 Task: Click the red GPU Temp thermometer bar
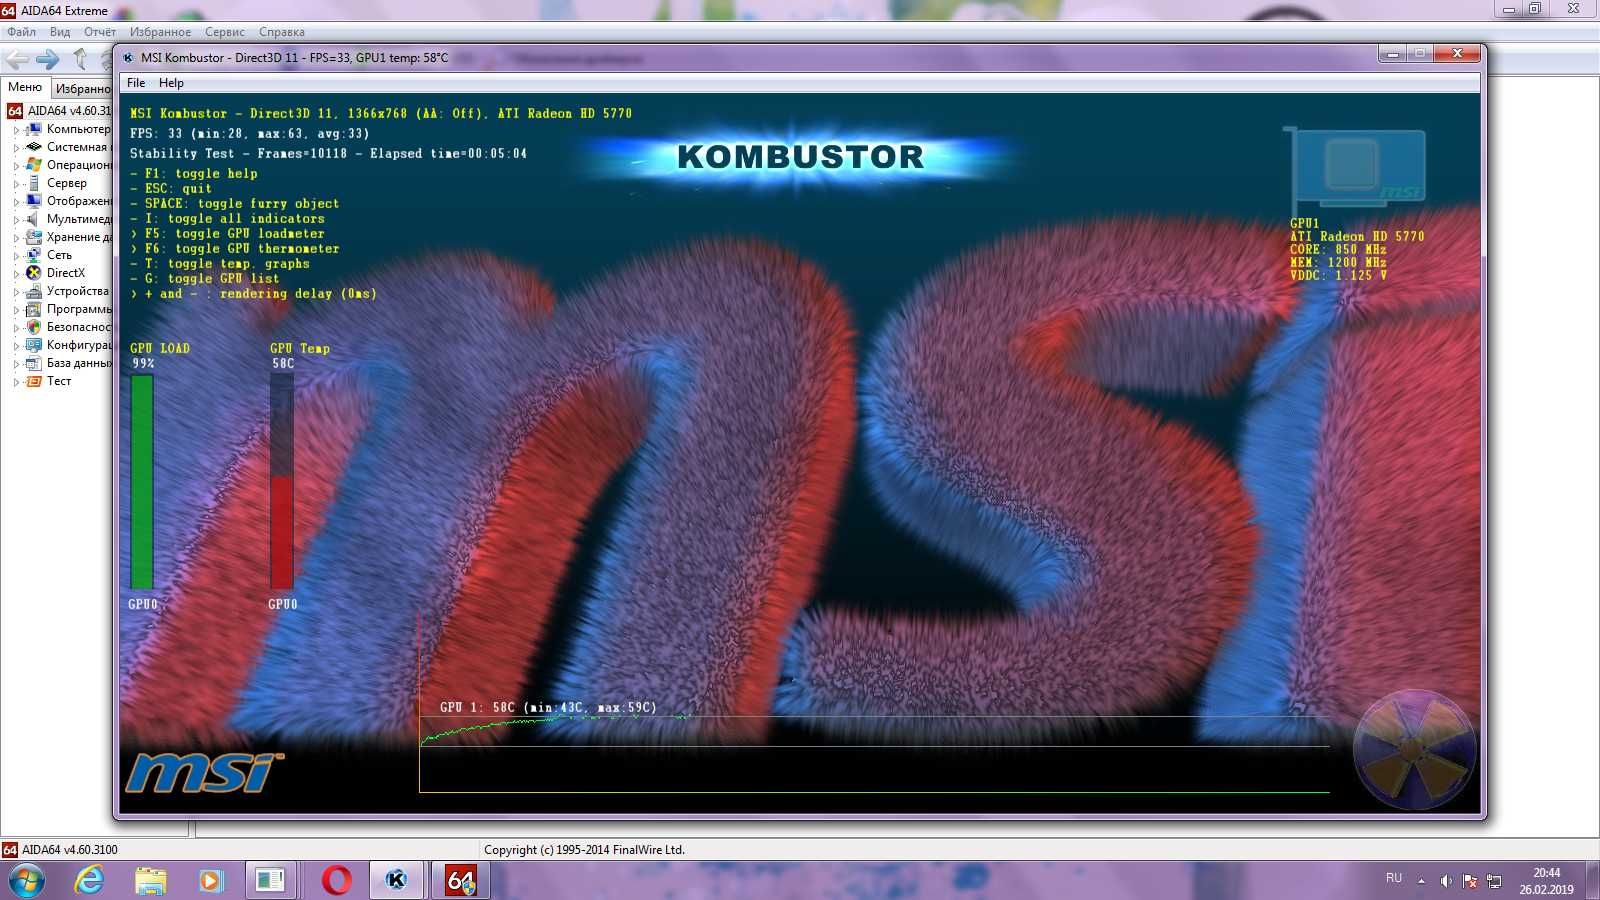pyautogui.click(x=282, y=482)
